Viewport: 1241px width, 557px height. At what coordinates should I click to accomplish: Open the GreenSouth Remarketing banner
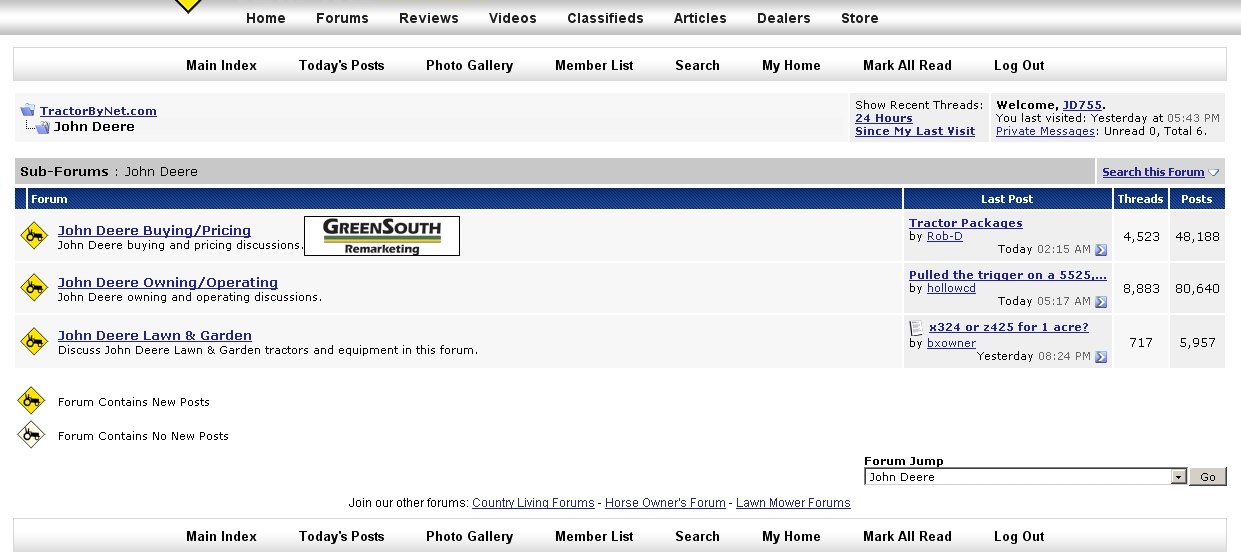click(x=382, y=236)
